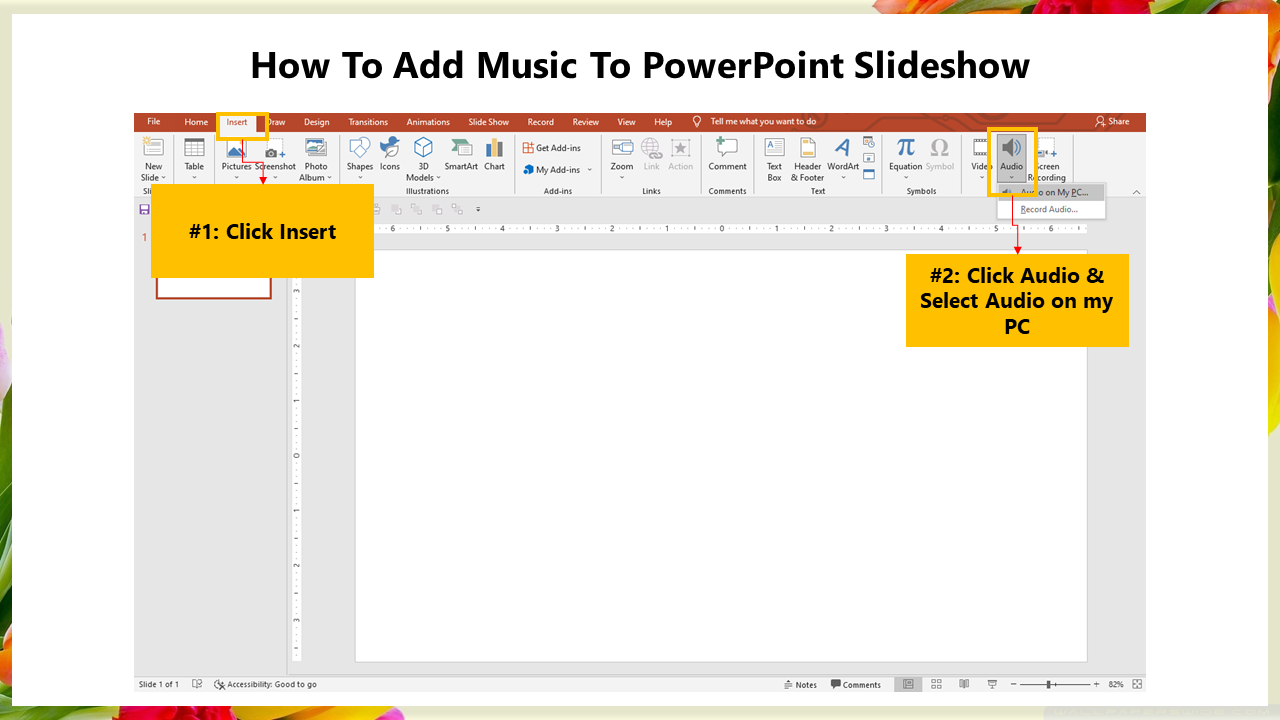Insert Icons from the library
This screenshot has width=1280, height=720.
pos(390,154)
